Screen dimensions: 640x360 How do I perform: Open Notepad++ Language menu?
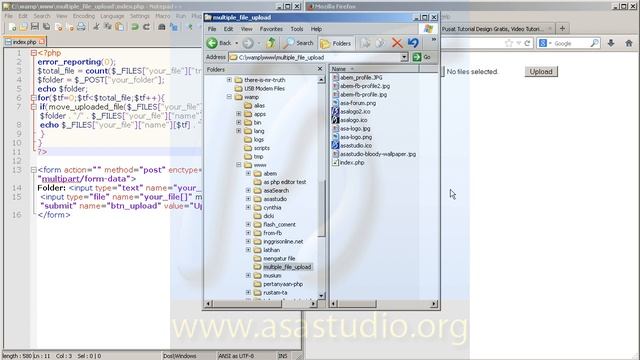112,16
